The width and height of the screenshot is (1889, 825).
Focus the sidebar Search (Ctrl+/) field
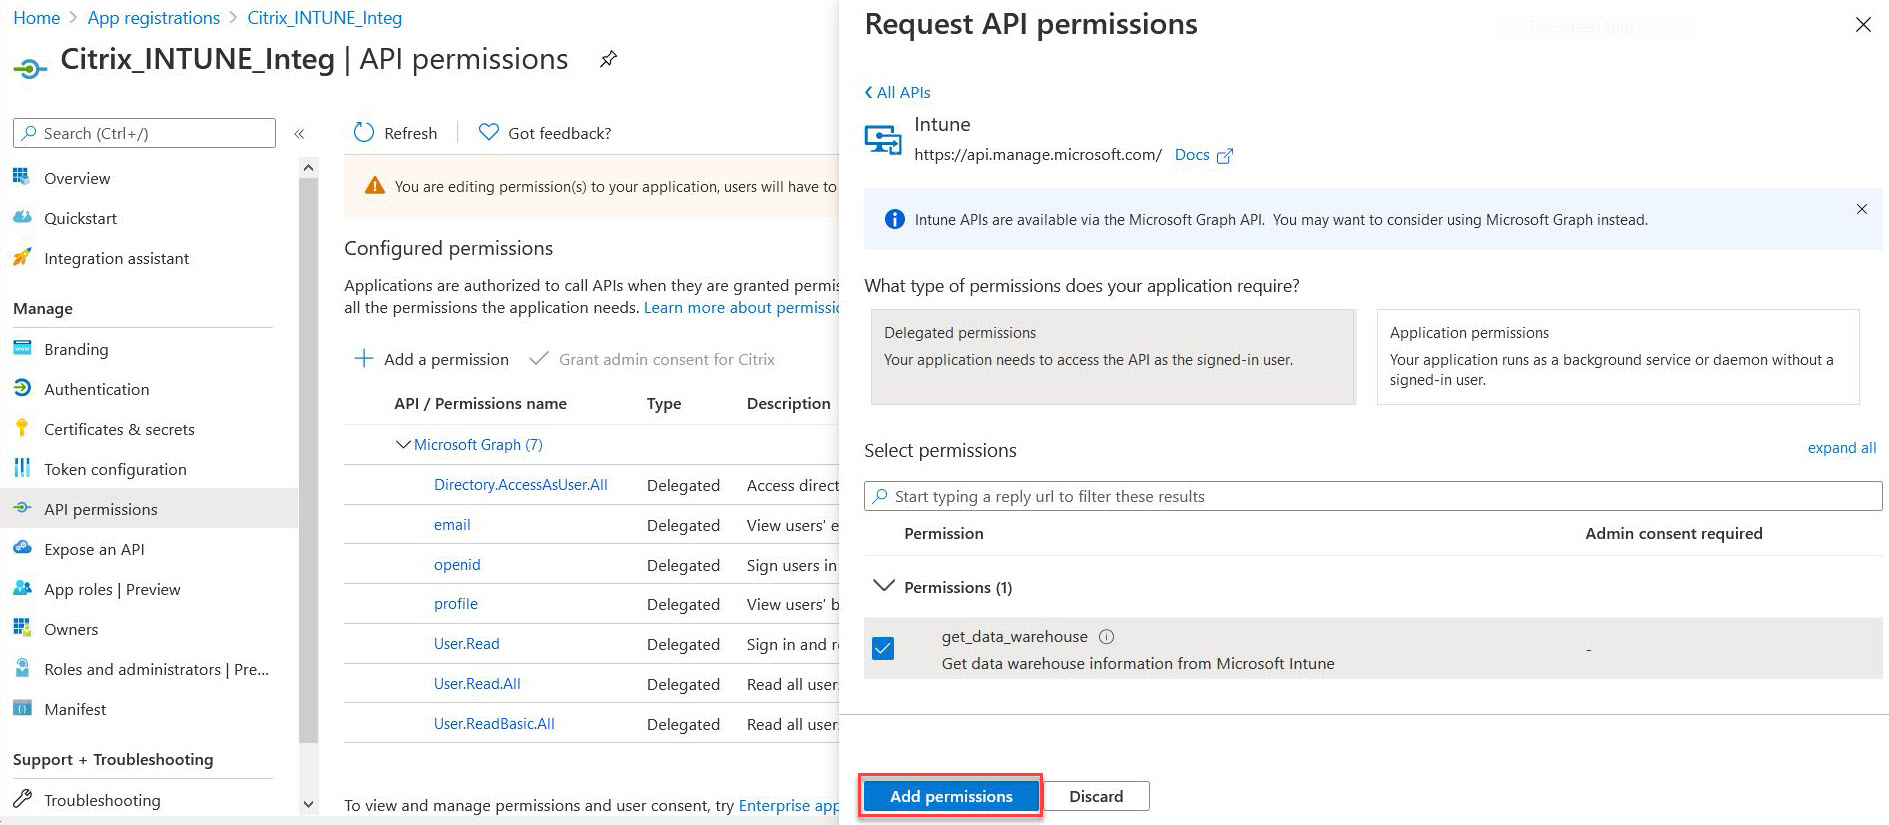pos(144,133)
